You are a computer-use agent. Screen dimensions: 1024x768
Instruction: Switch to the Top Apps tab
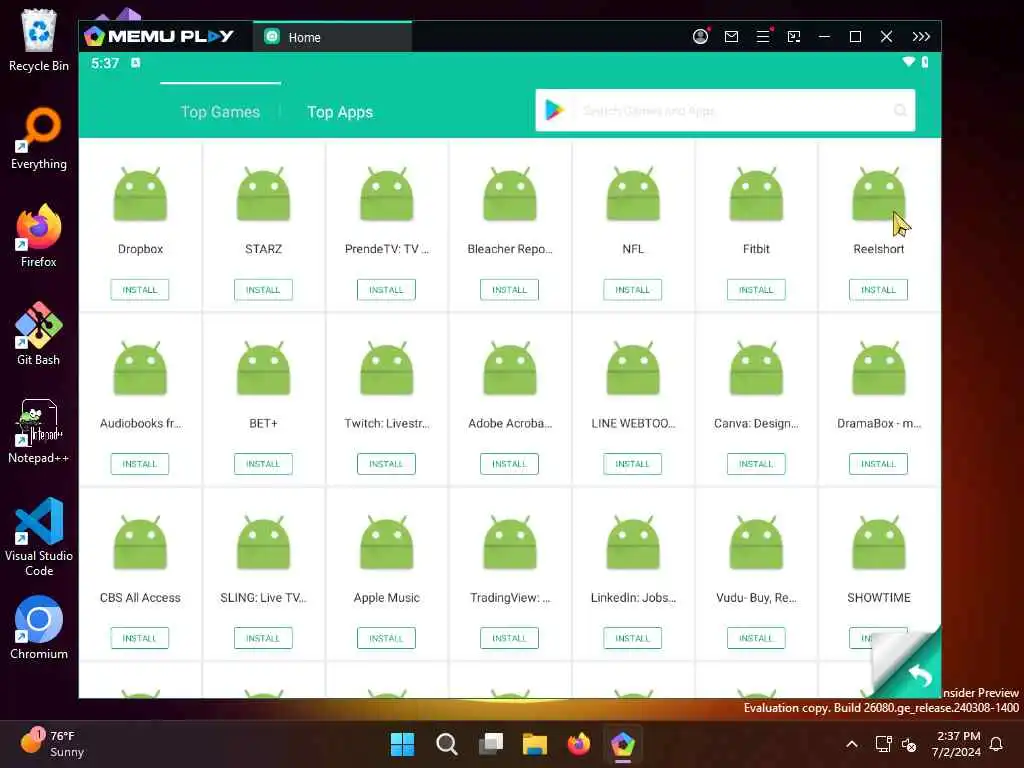[x=340, y=112]
